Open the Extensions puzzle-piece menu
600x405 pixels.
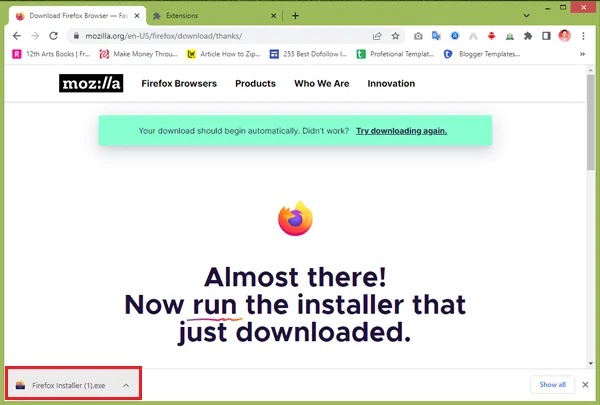(528, 36)
